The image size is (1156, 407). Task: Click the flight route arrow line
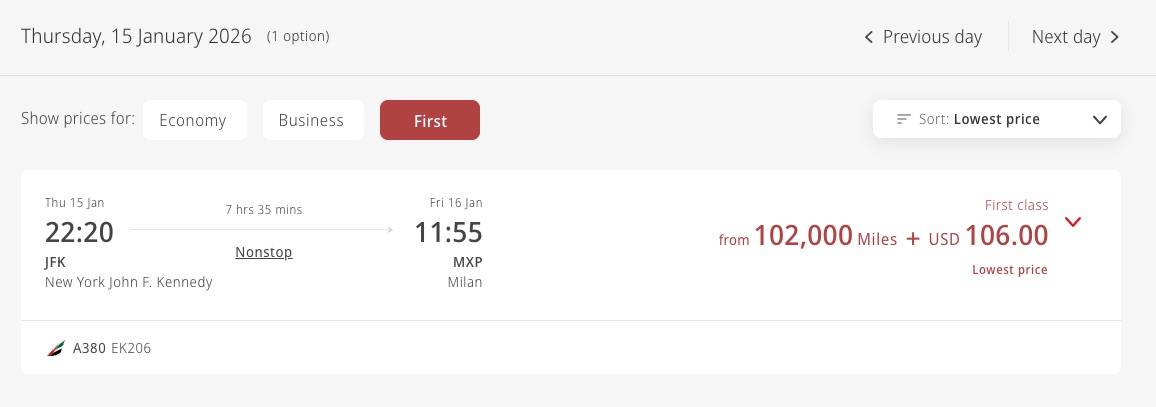[263, 230]
